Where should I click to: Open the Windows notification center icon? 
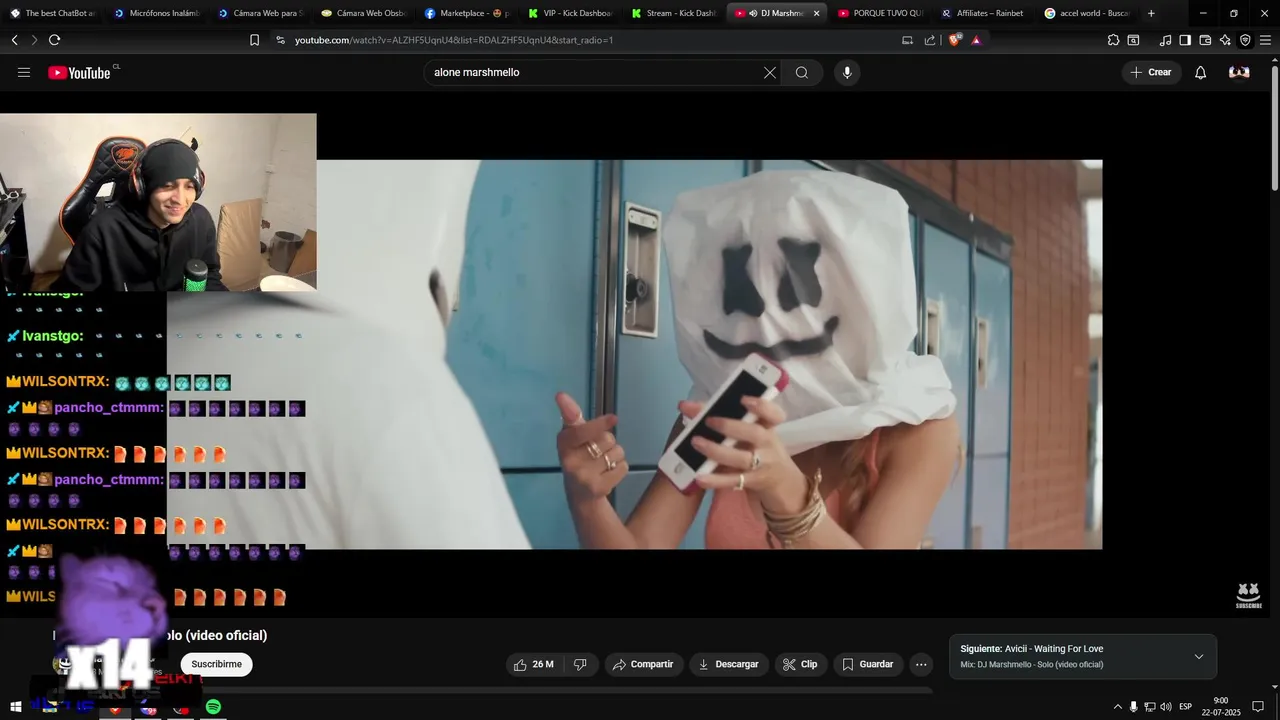[x=1258, y=707]
